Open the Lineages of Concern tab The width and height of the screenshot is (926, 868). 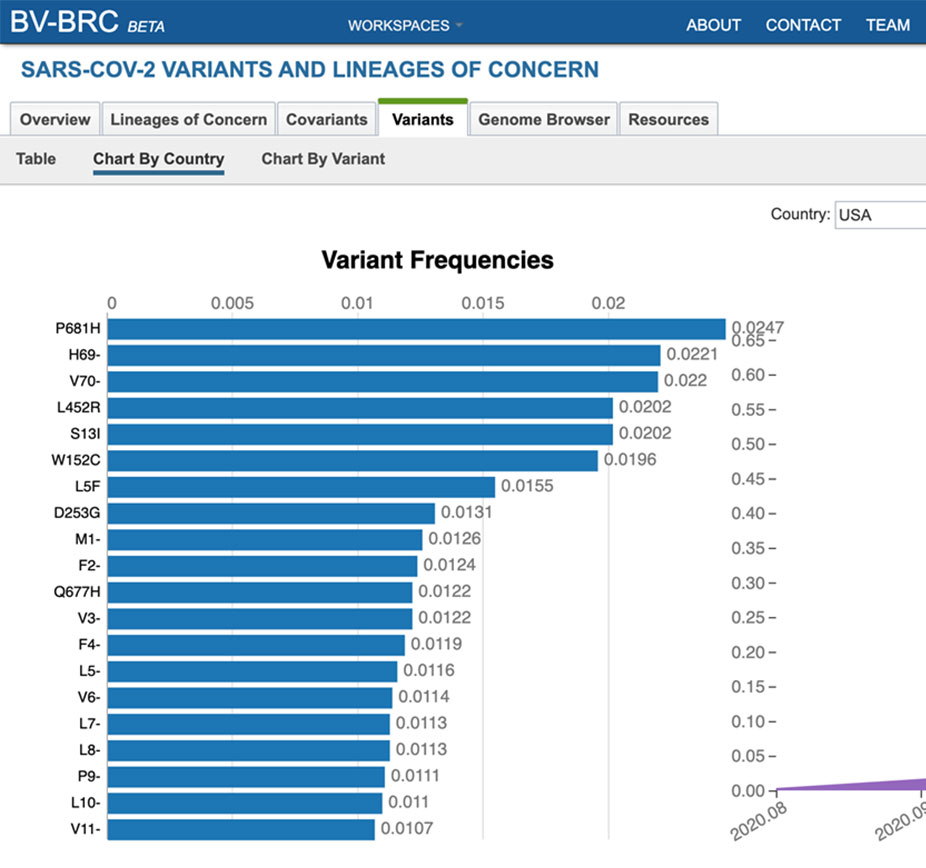coord(188,119)
